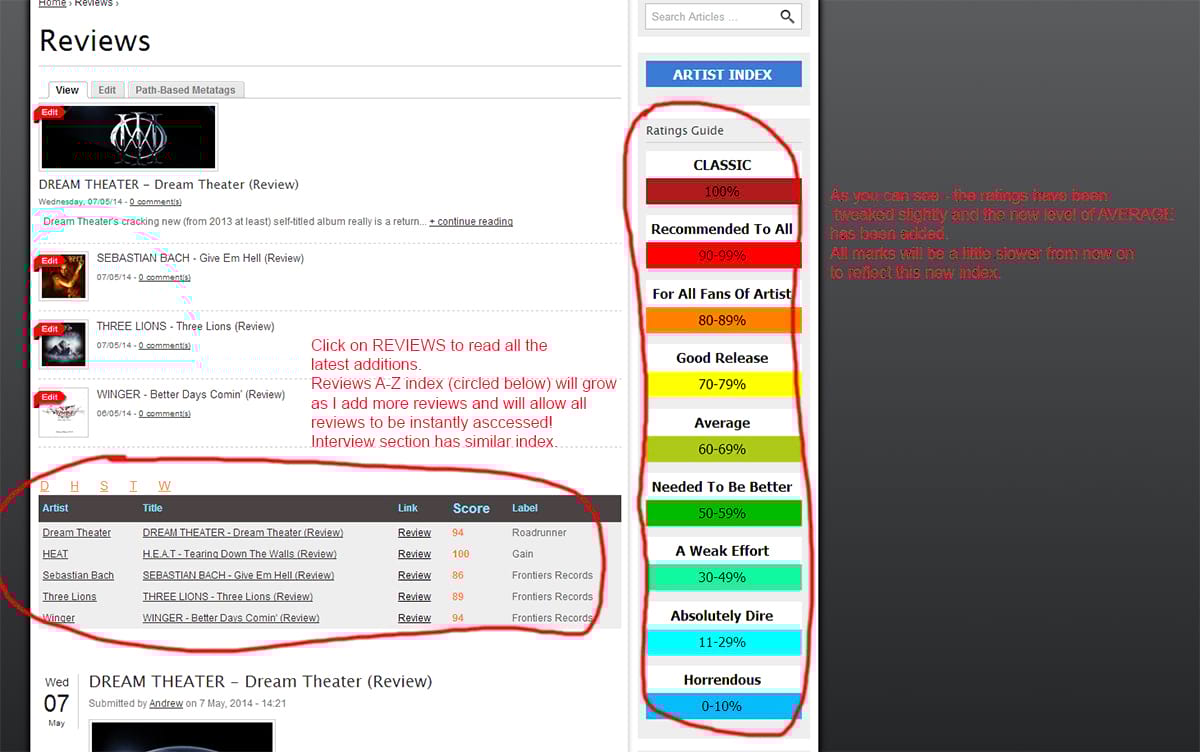1200x752 pixels.
Task: Click the Dream Theater logo banner image
Action: [x=130, y=138]
